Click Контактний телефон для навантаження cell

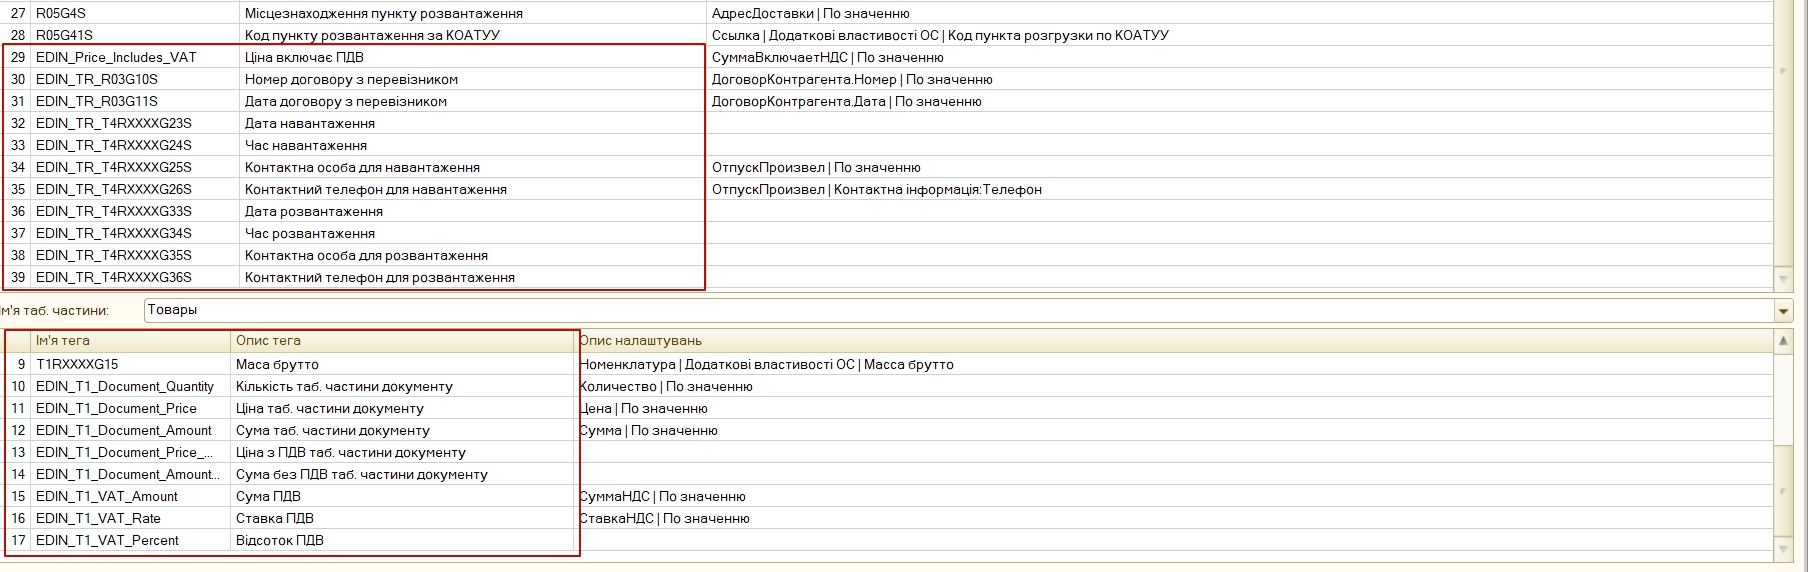473,189
